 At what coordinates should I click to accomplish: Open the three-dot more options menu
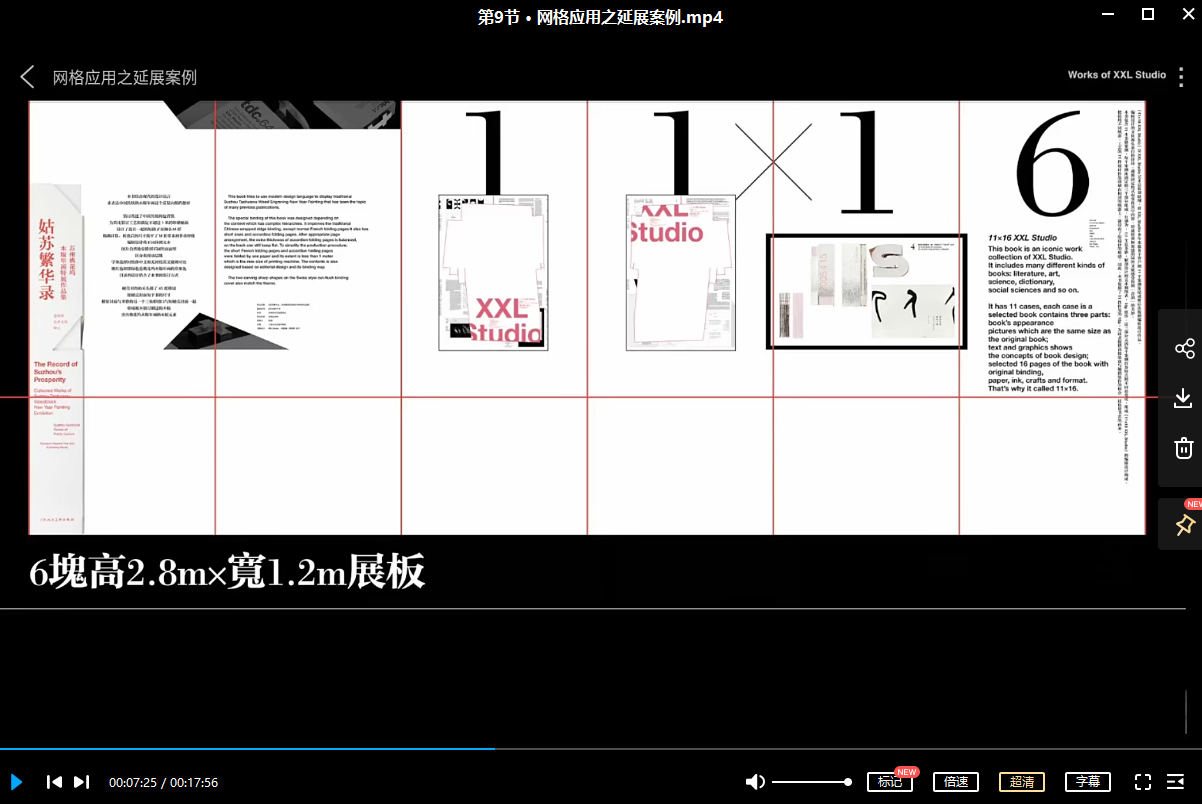(1183, 76)
